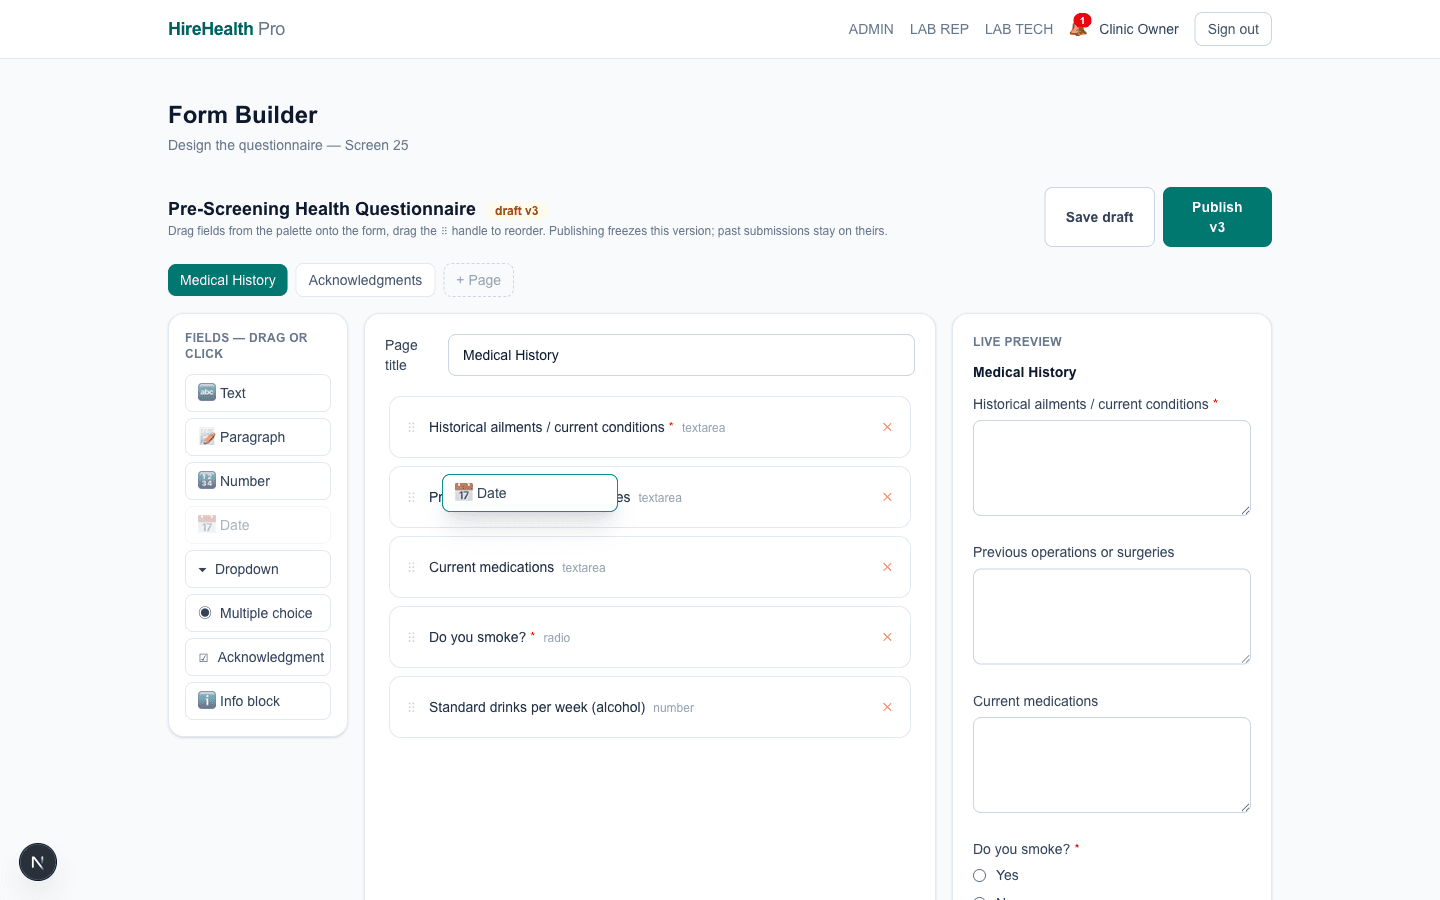Grab the drag handle for Current medications field
This screenshot has height=900, width=1440.
coord(411,567)
